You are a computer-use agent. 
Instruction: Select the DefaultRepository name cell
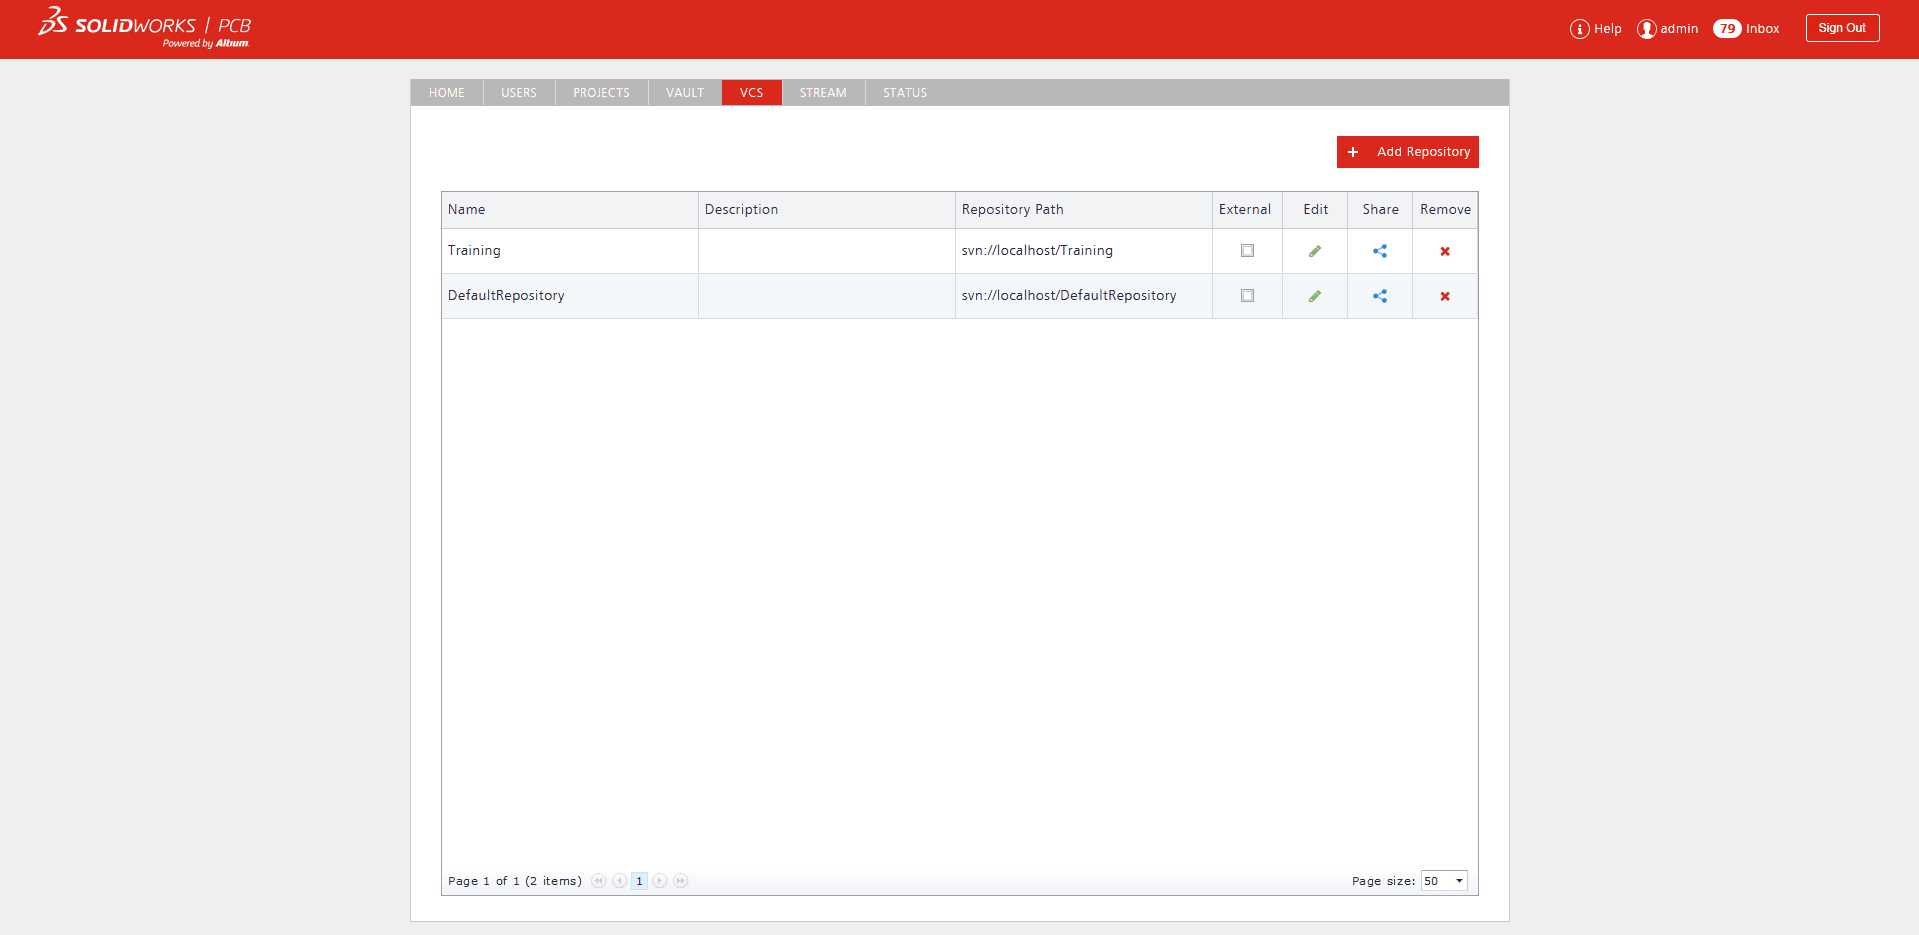click(x=570, y=296)
